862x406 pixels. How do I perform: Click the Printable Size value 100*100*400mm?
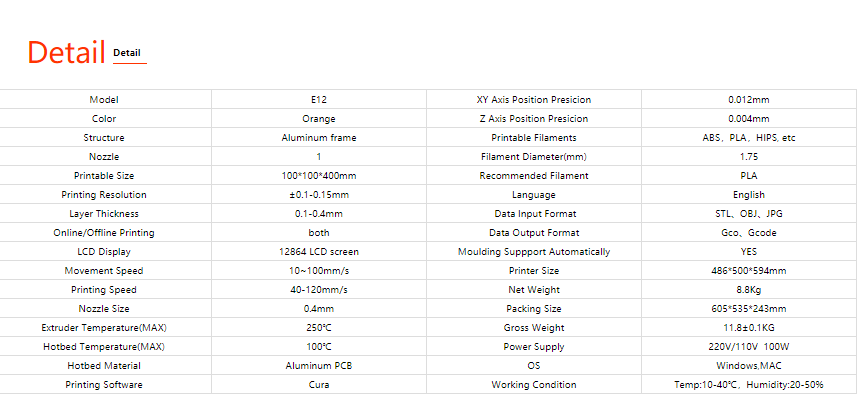coord(319,176)
